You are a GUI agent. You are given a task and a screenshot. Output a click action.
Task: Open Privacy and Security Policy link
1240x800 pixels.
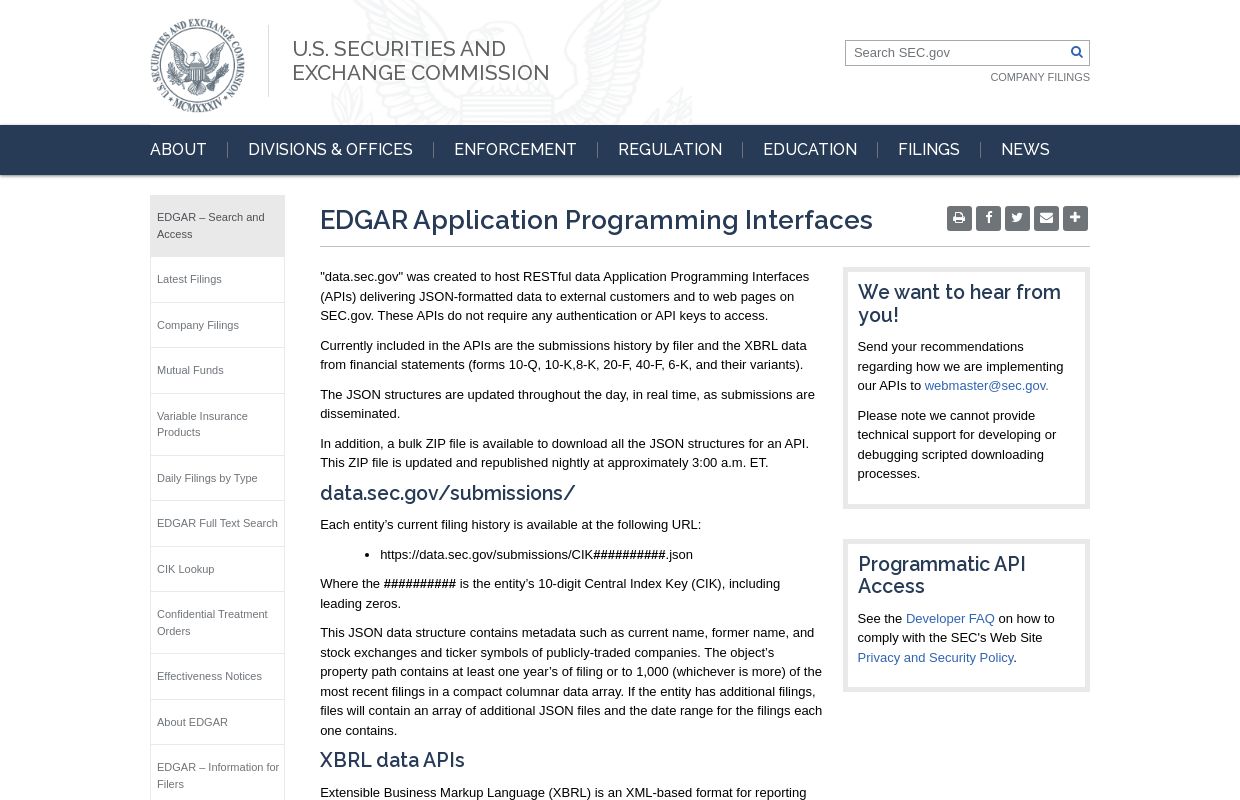935,658
